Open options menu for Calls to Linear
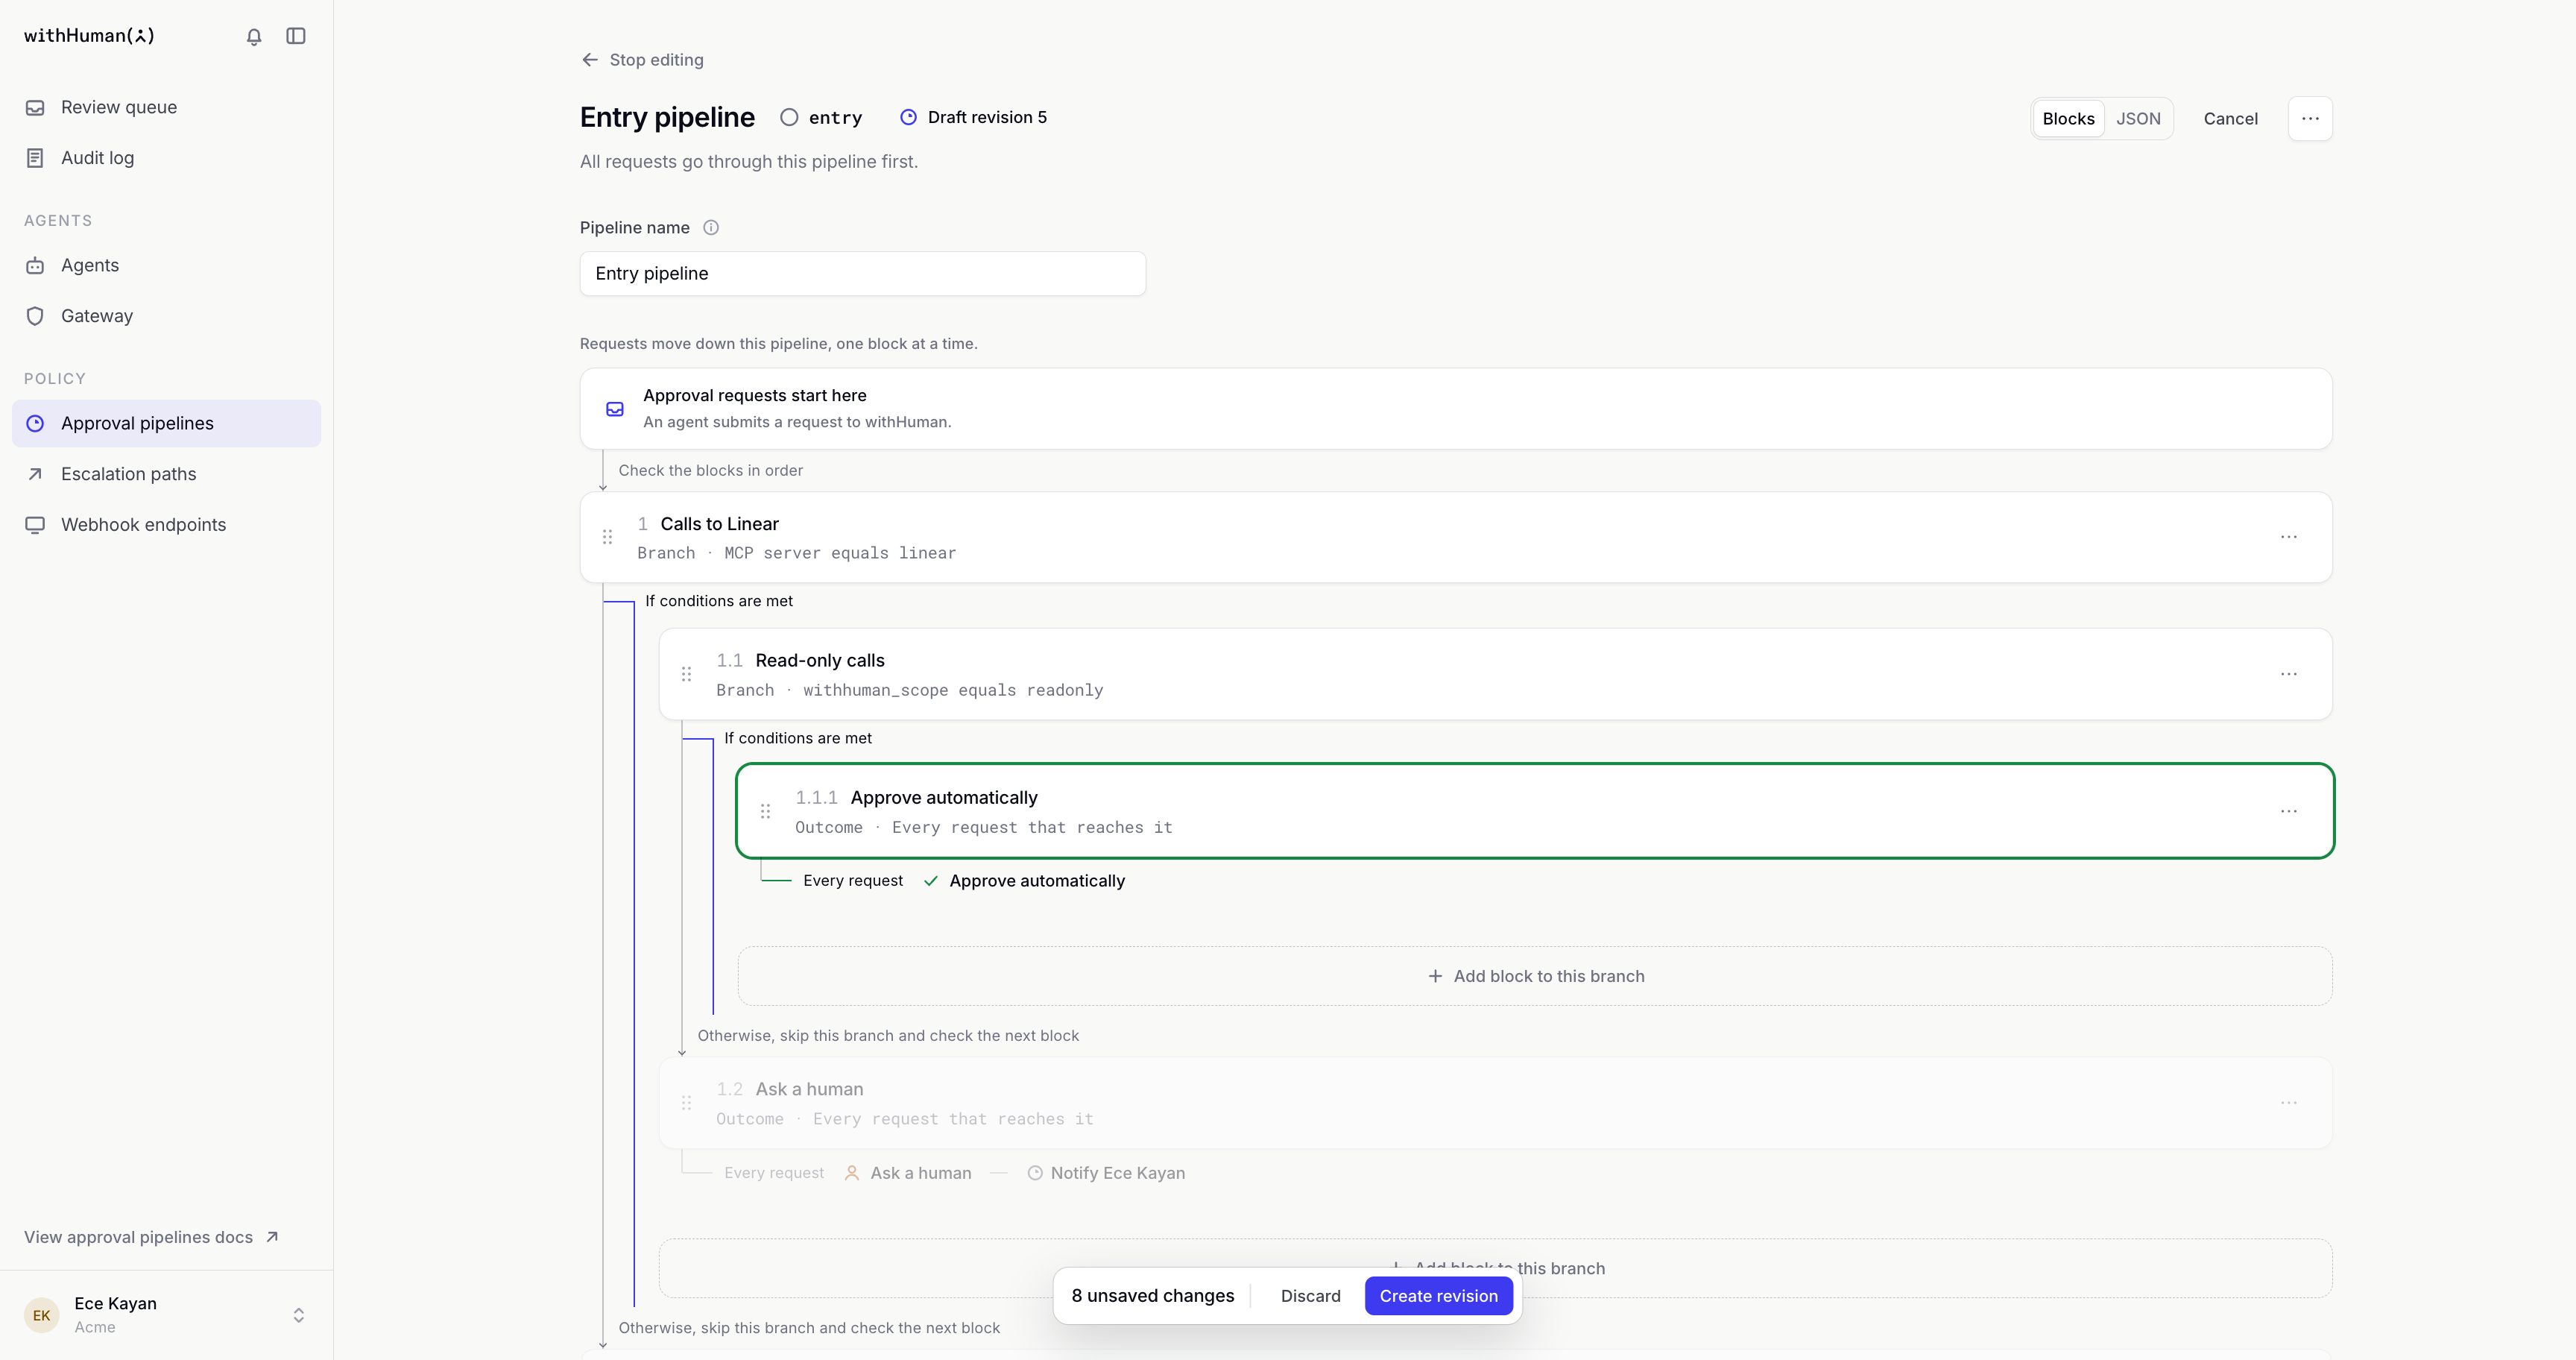 point(2288,537)
